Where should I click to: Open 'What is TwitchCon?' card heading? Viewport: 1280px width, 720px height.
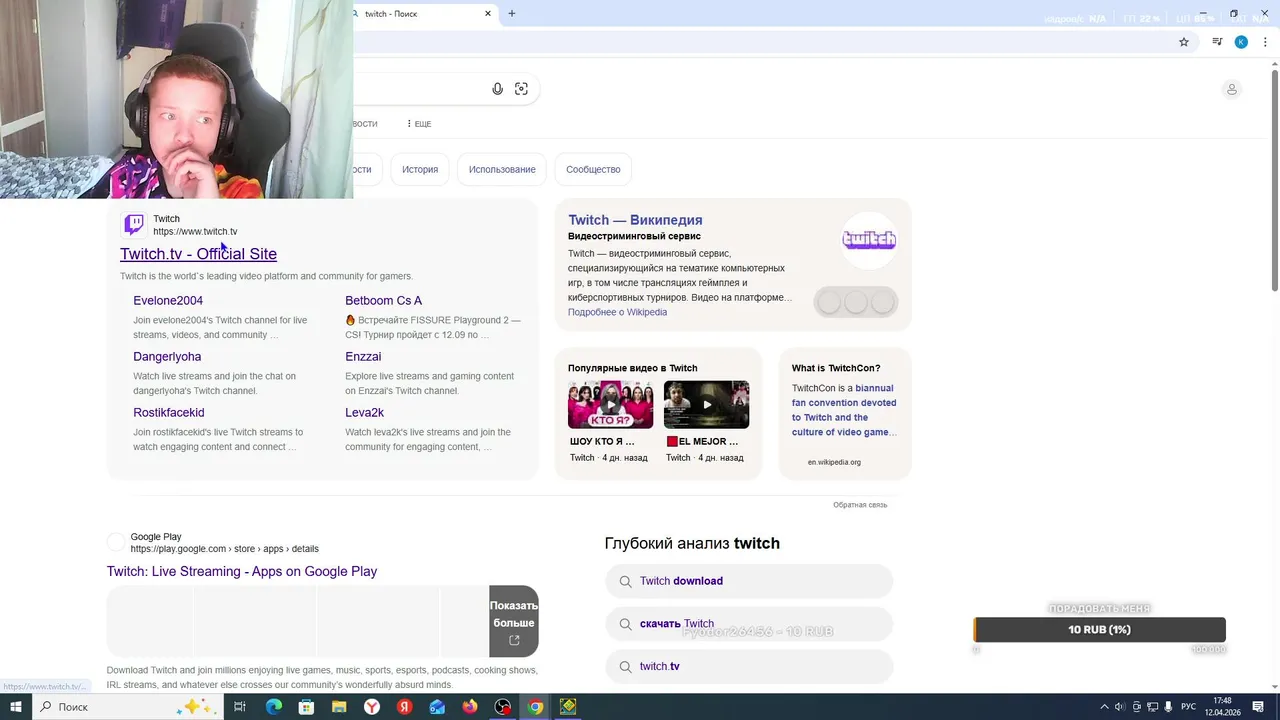[x=836, y=368]
